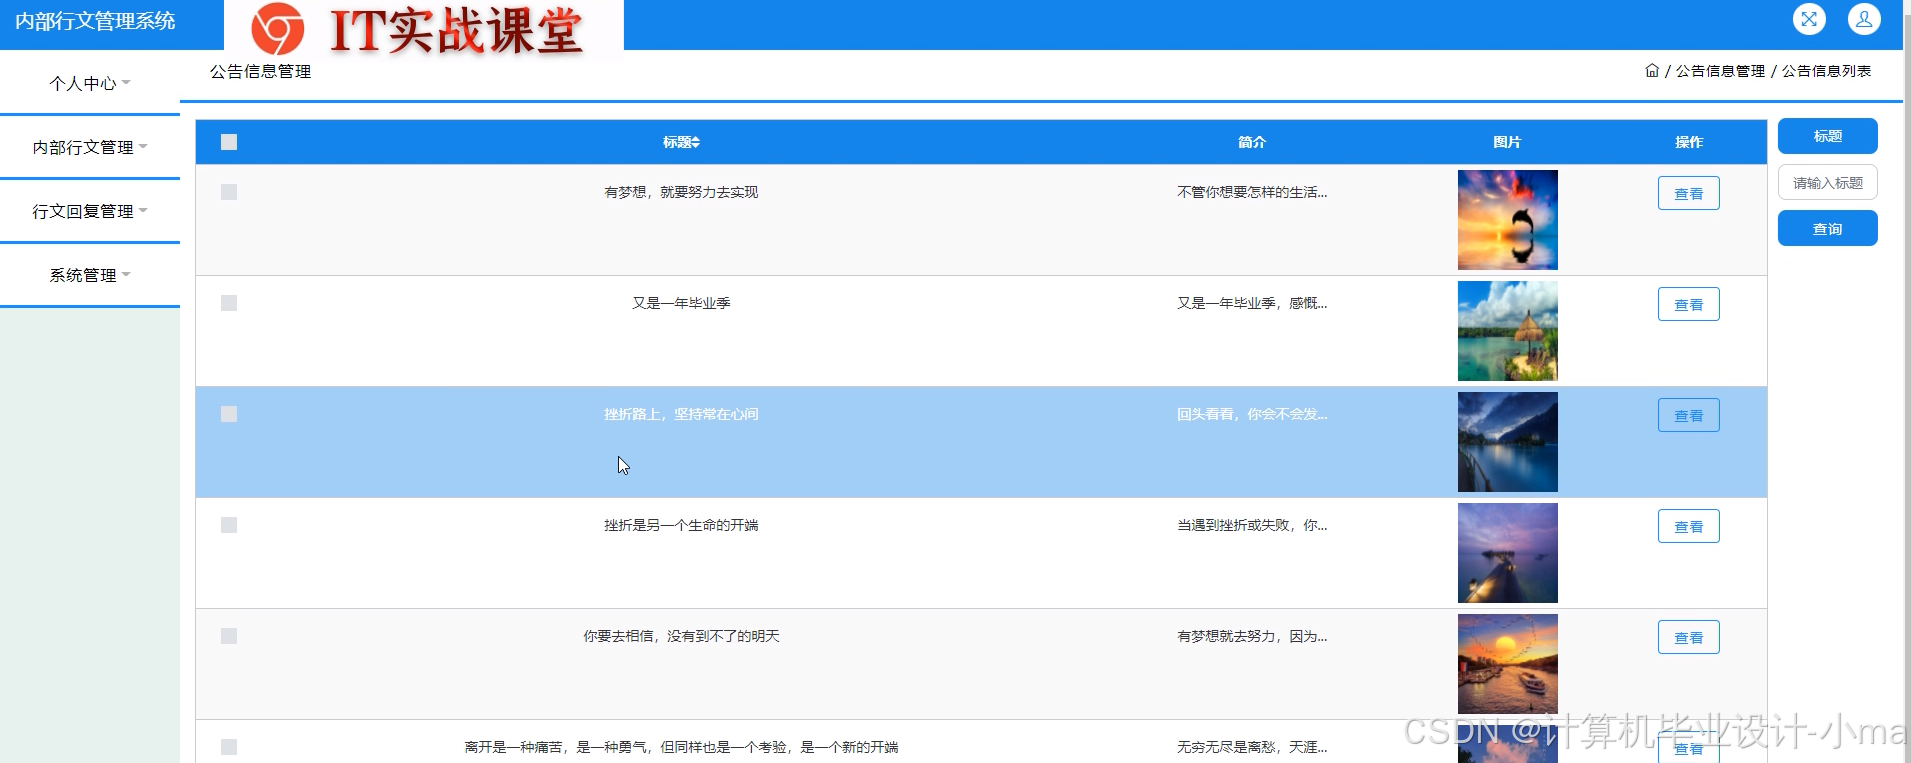Click the blue 标题 button above search box

tap(1827, 136)
